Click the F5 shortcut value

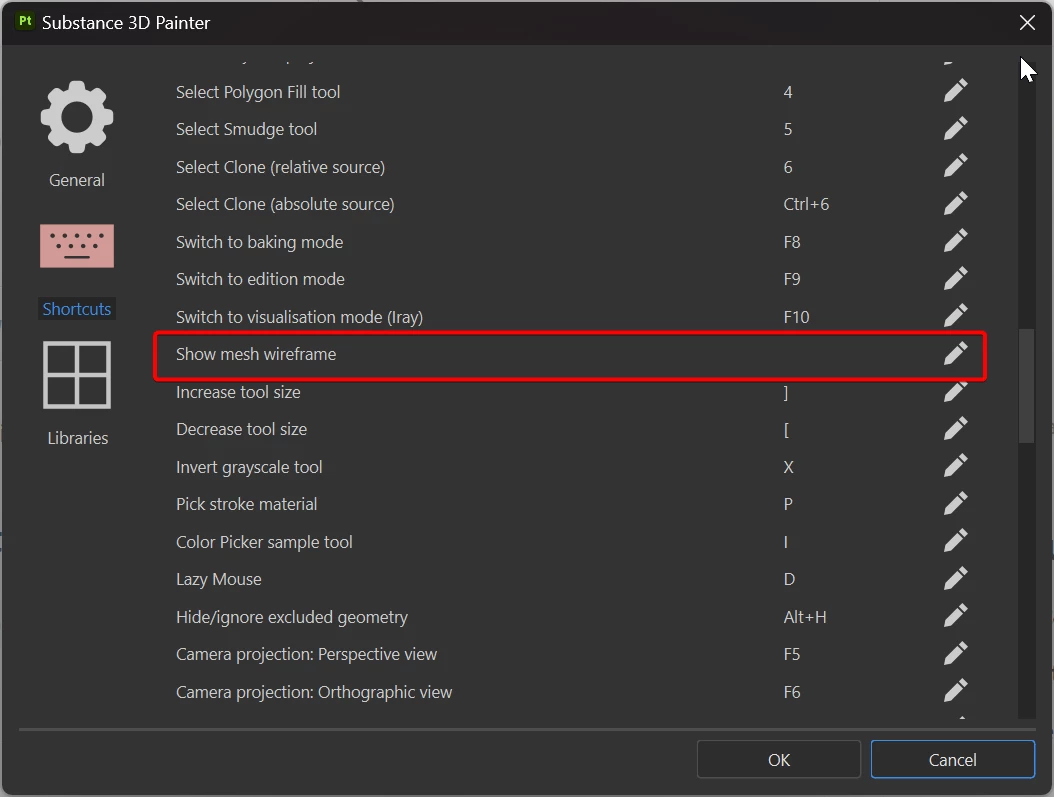tap(792, 654)
